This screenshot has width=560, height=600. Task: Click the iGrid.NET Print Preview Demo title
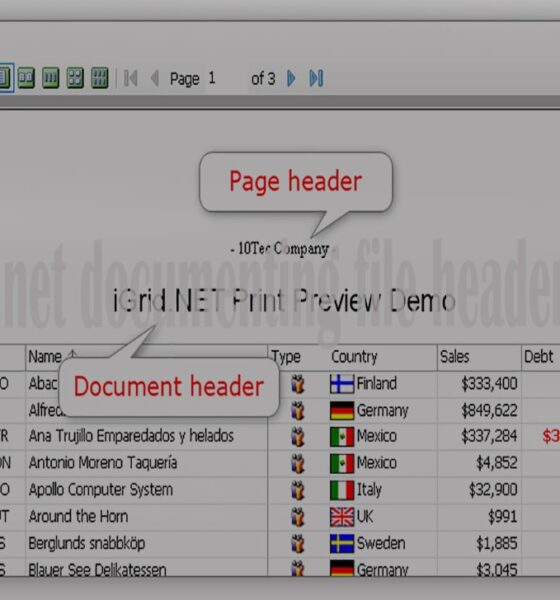284,301
